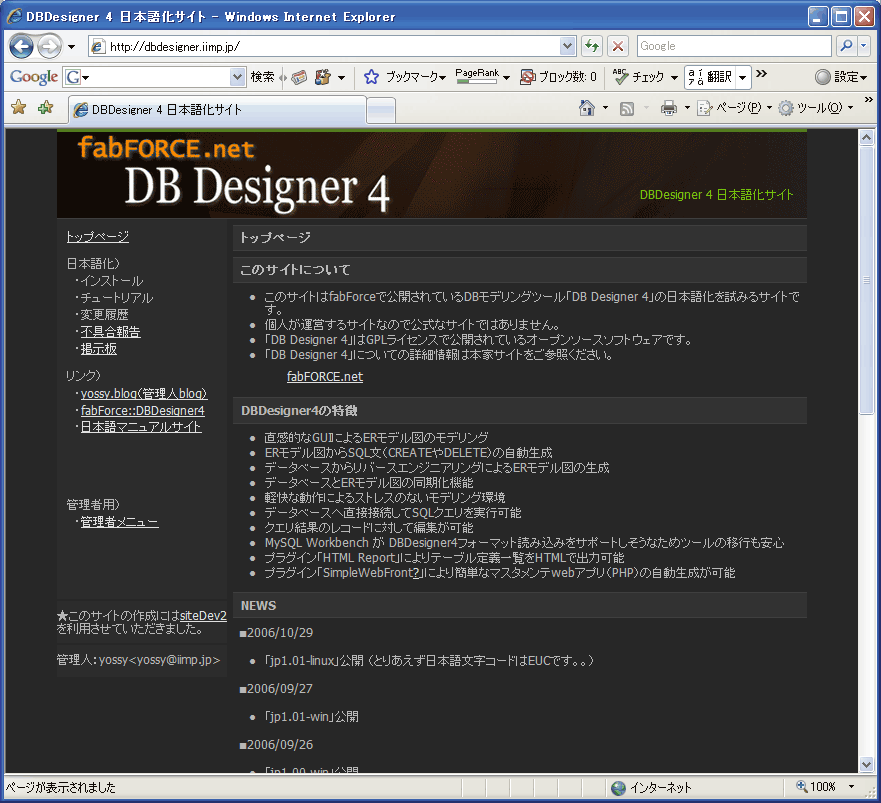Screen dimensions: 881x803
Task: Open the 掲示板 link
Action: [98, 348]
